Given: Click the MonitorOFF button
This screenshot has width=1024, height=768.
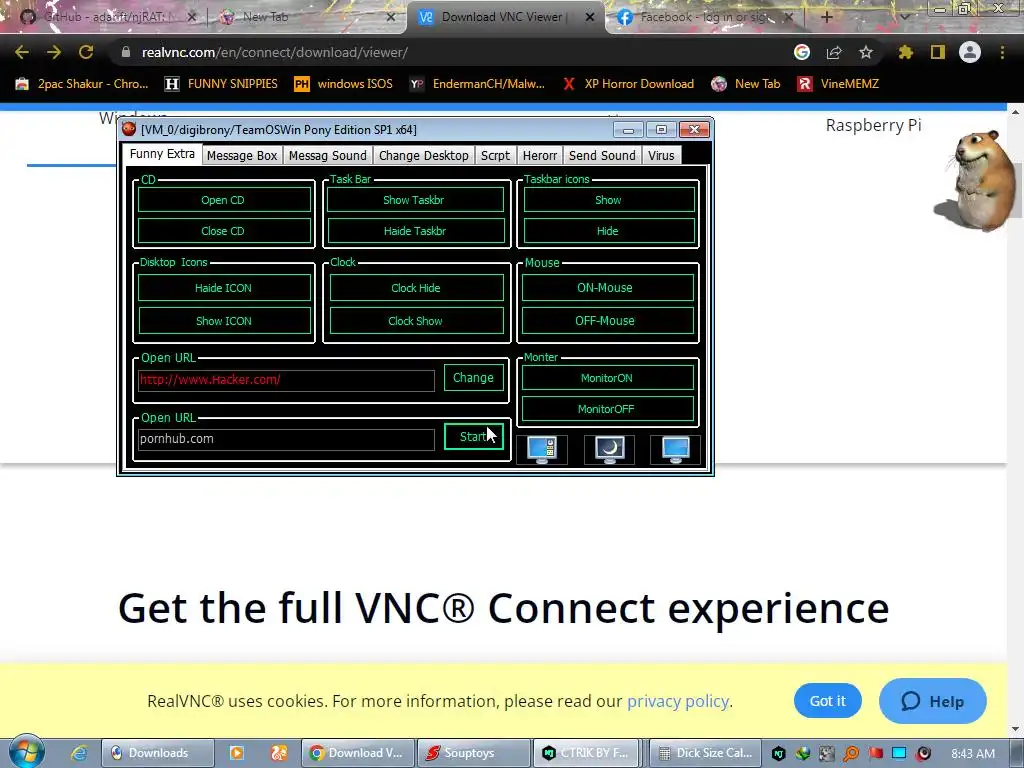Looking at the screenshot, I should tap(607, 409).
